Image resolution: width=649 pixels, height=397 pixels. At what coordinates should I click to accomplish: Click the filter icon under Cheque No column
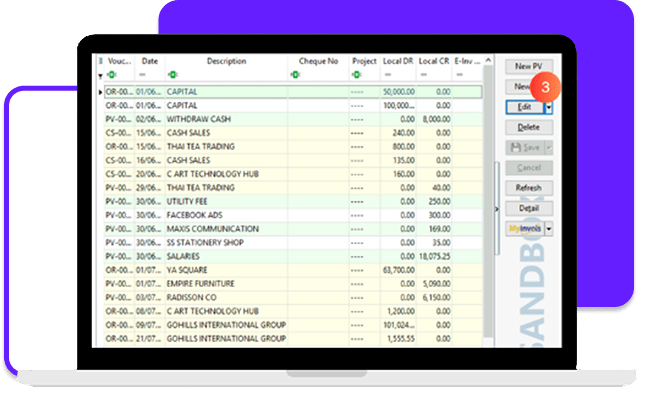[x=295, y=75]
